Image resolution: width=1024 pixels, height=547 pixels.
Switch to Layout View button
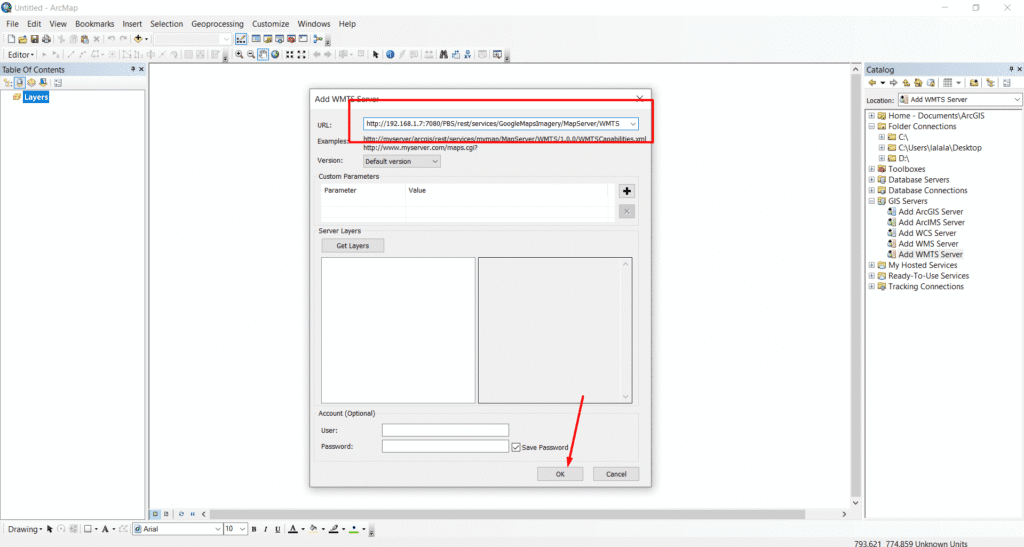[x=167, y=514]
